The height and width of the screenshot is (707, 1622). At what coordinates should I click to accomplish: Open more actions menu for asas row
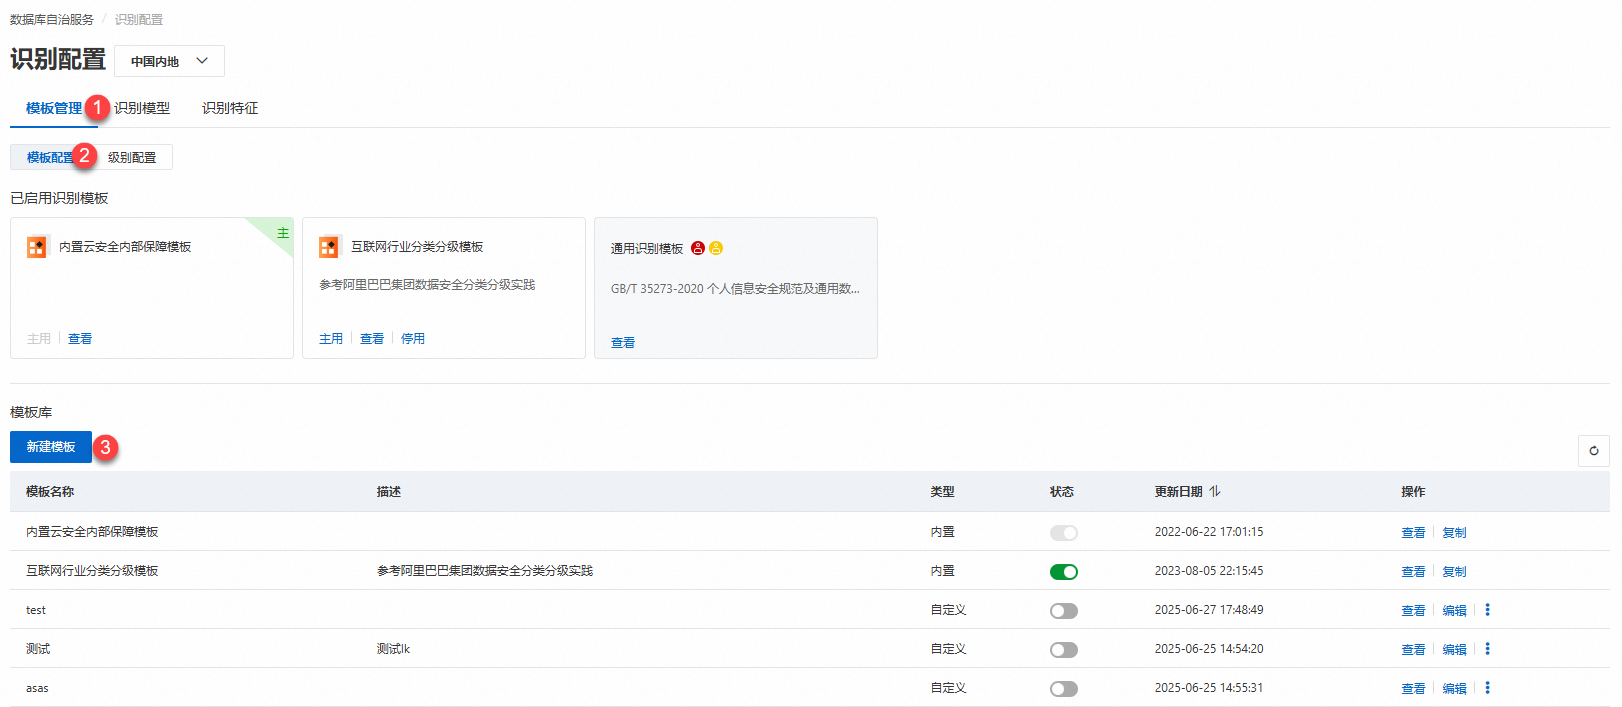point(1487,688)
